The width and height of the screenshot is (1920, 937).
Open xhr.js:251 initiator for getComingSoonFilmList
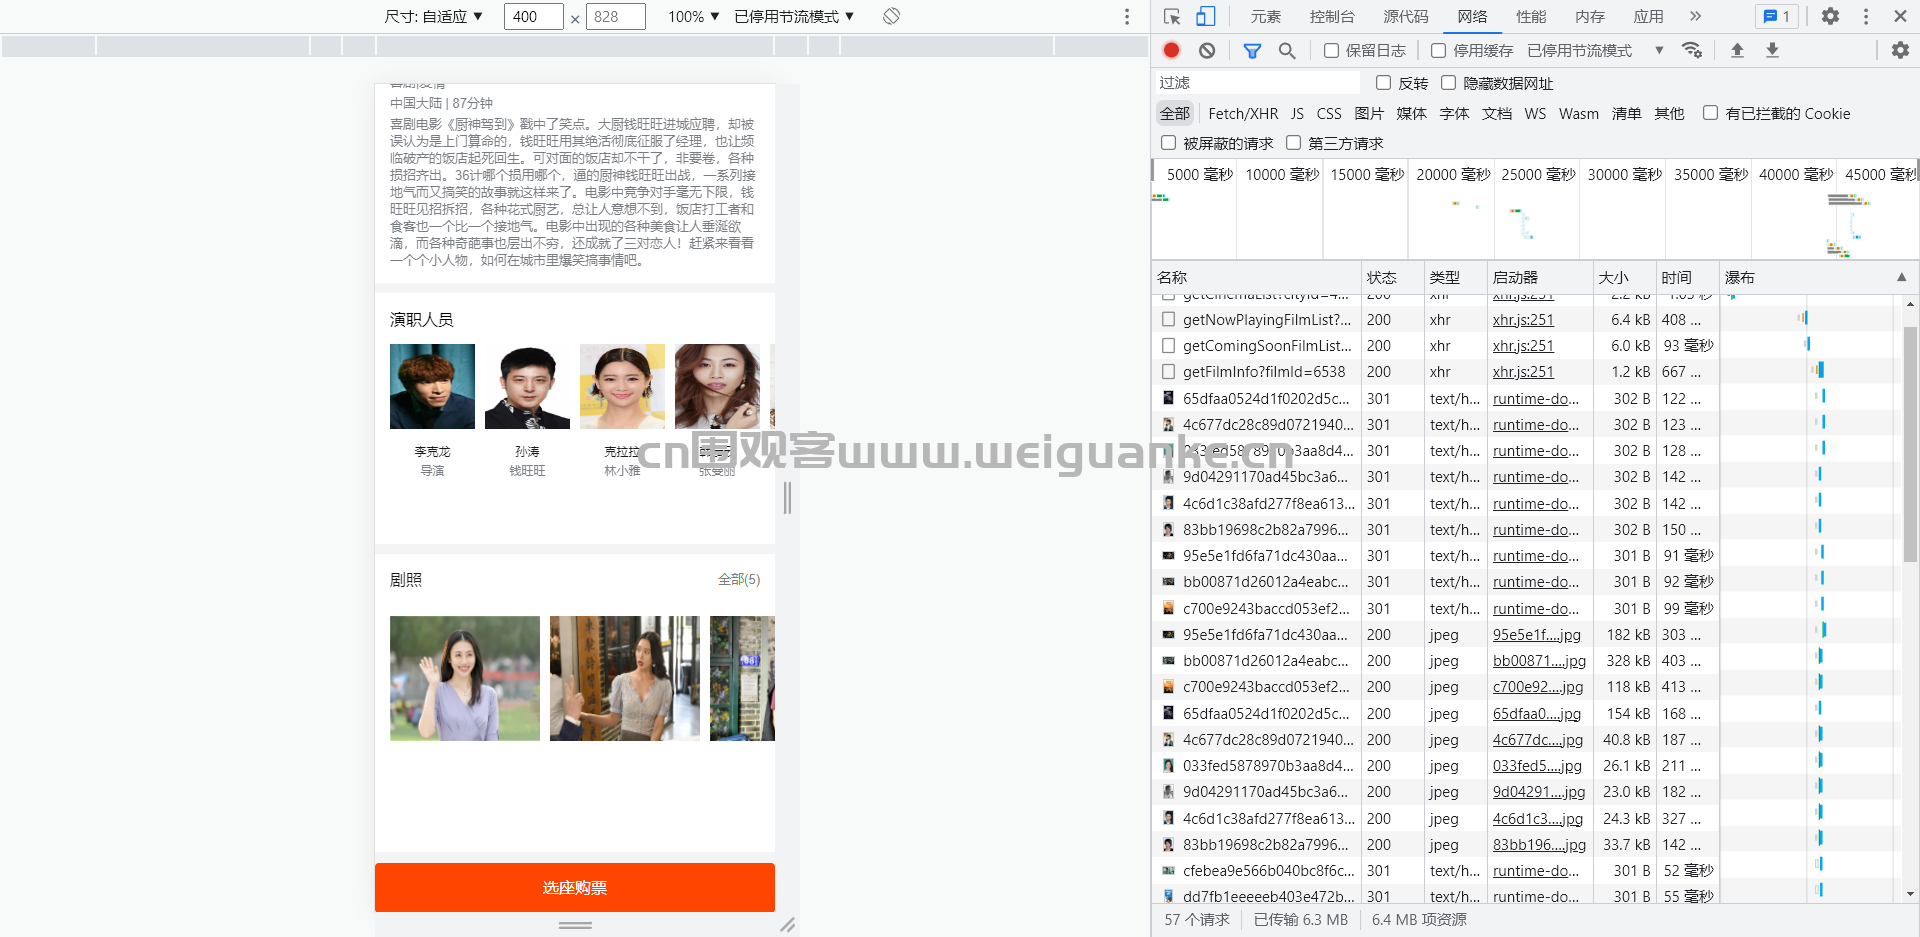pyautogui.click(x=1523, y=346)
